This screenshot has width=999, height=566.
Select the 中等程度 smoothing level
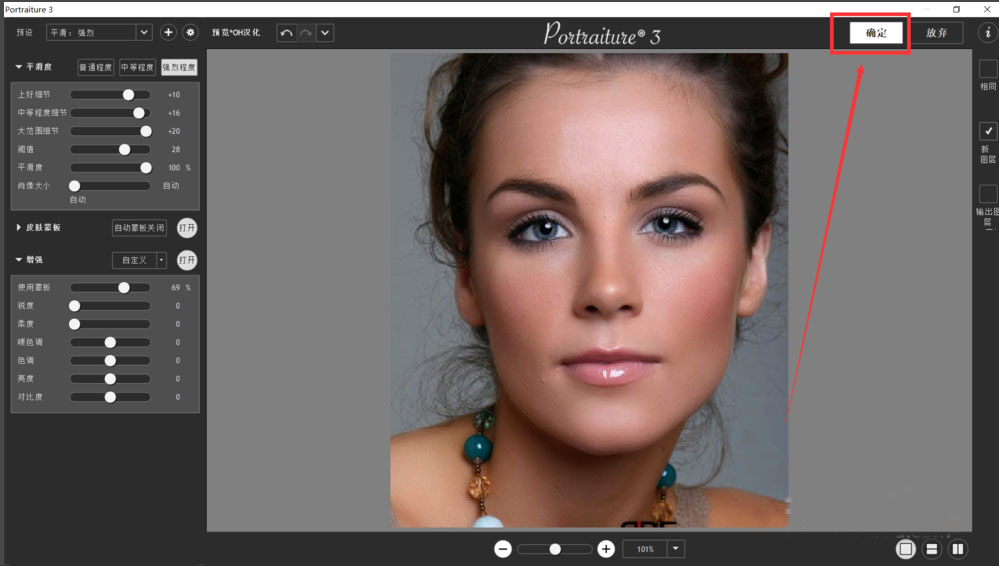[137, 68]
